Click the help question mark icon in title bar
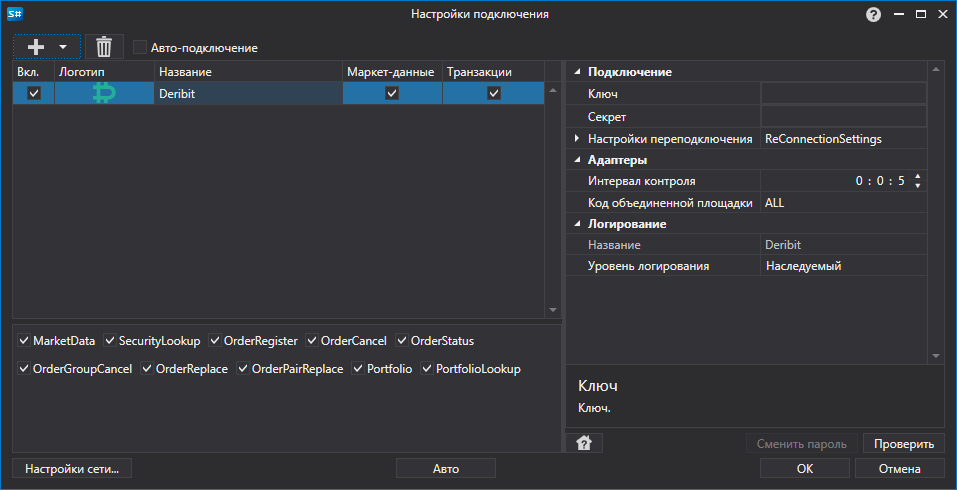The height and width of the screenshot is (490, 957). coord(873,15)
